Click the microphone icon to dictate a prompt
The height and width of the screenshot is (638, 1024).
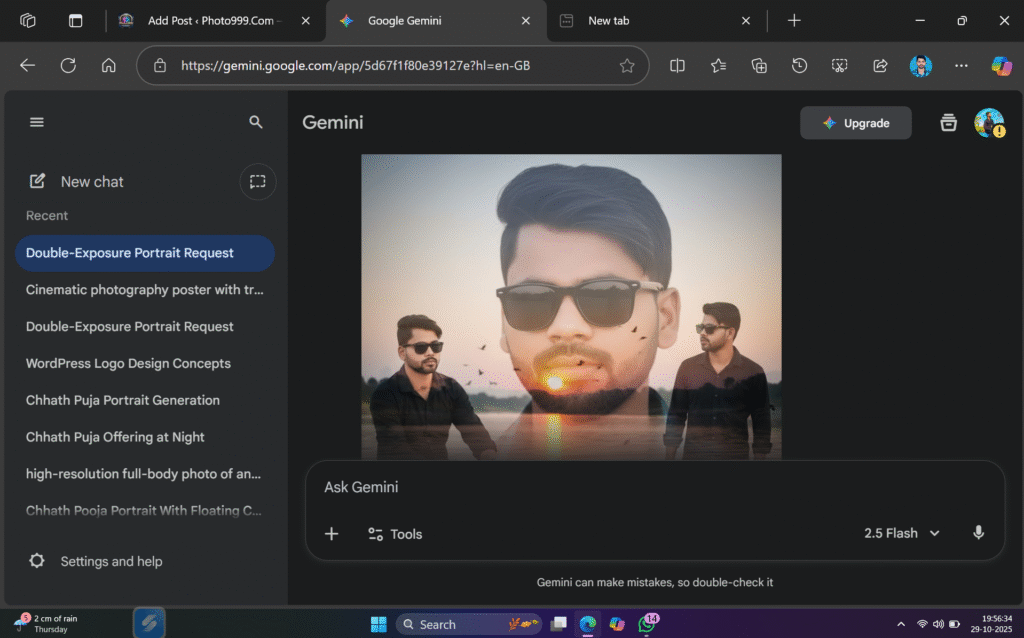[978, 533]
